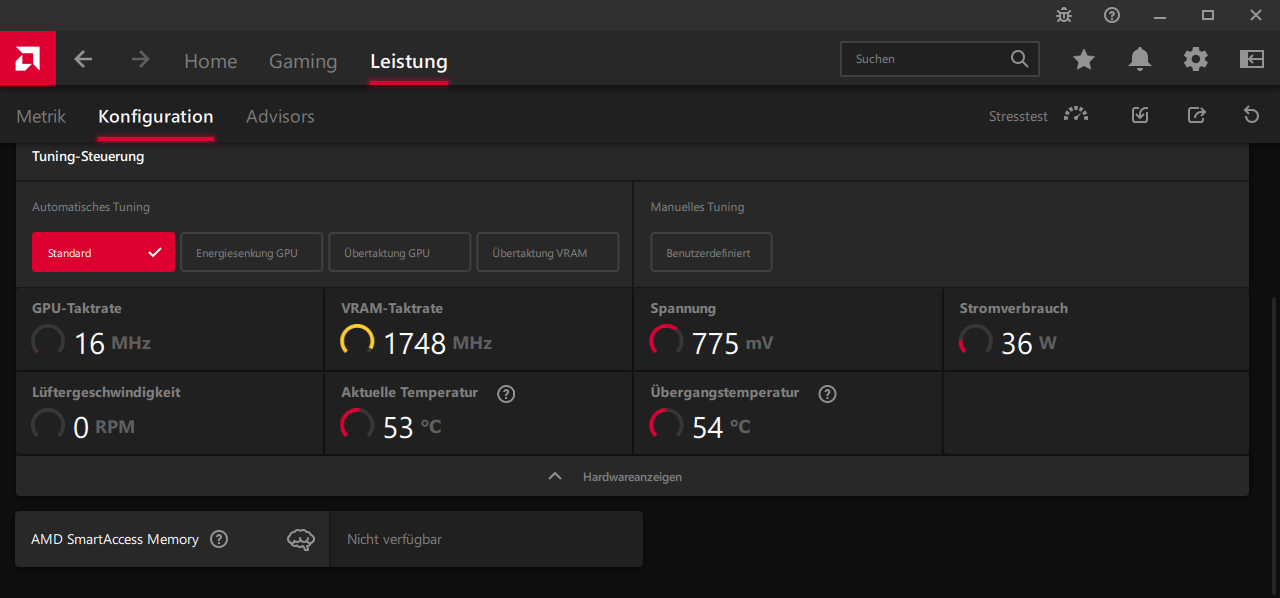Click the Spannung 775 mV value
Image resolution: width=1280 pixels, height=598 pixels.
(733, 343)
